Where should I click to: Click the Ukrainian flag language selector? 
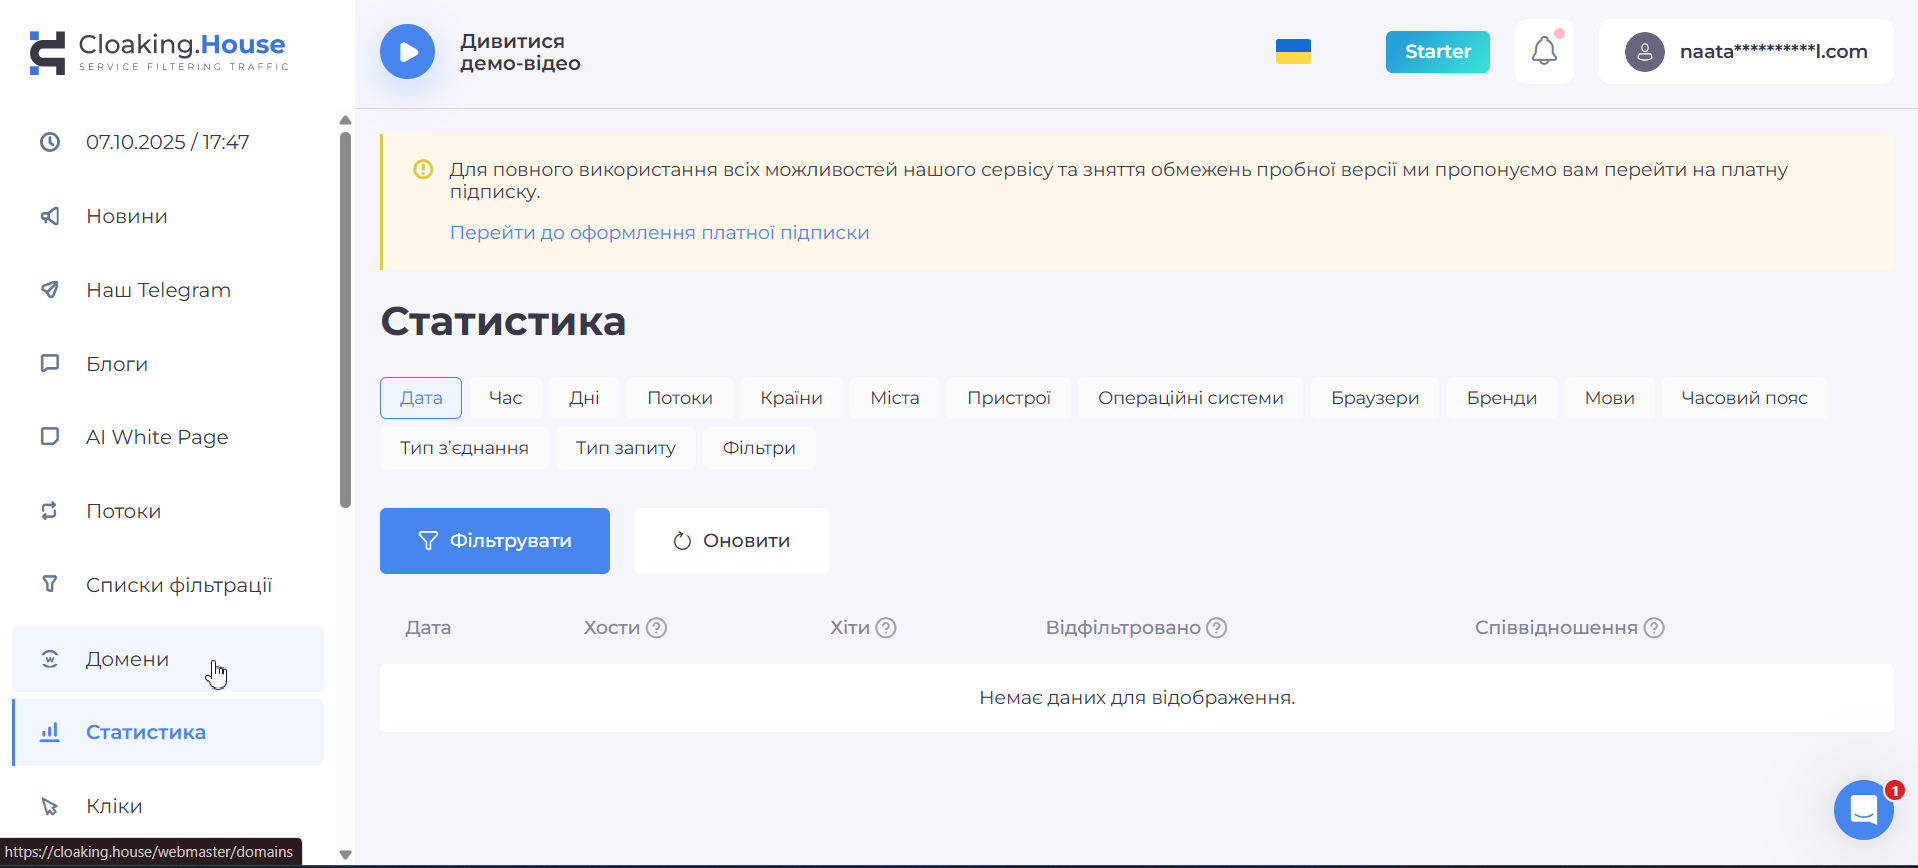[1293, 51]
